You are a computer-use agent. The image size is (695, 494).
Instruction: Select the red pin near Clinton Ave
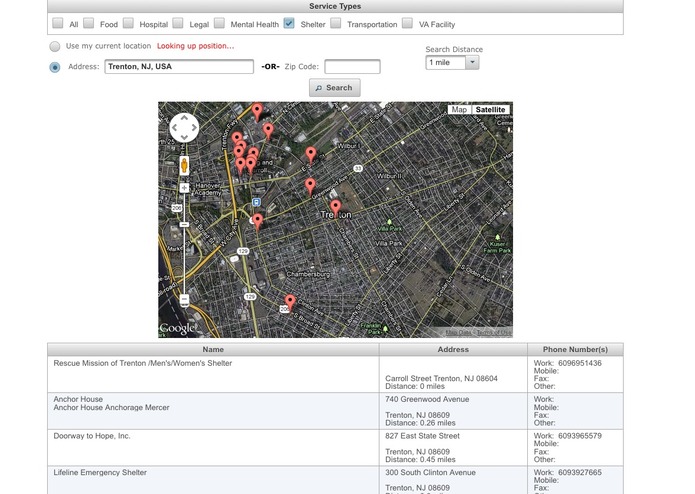(x=290, y=303)
